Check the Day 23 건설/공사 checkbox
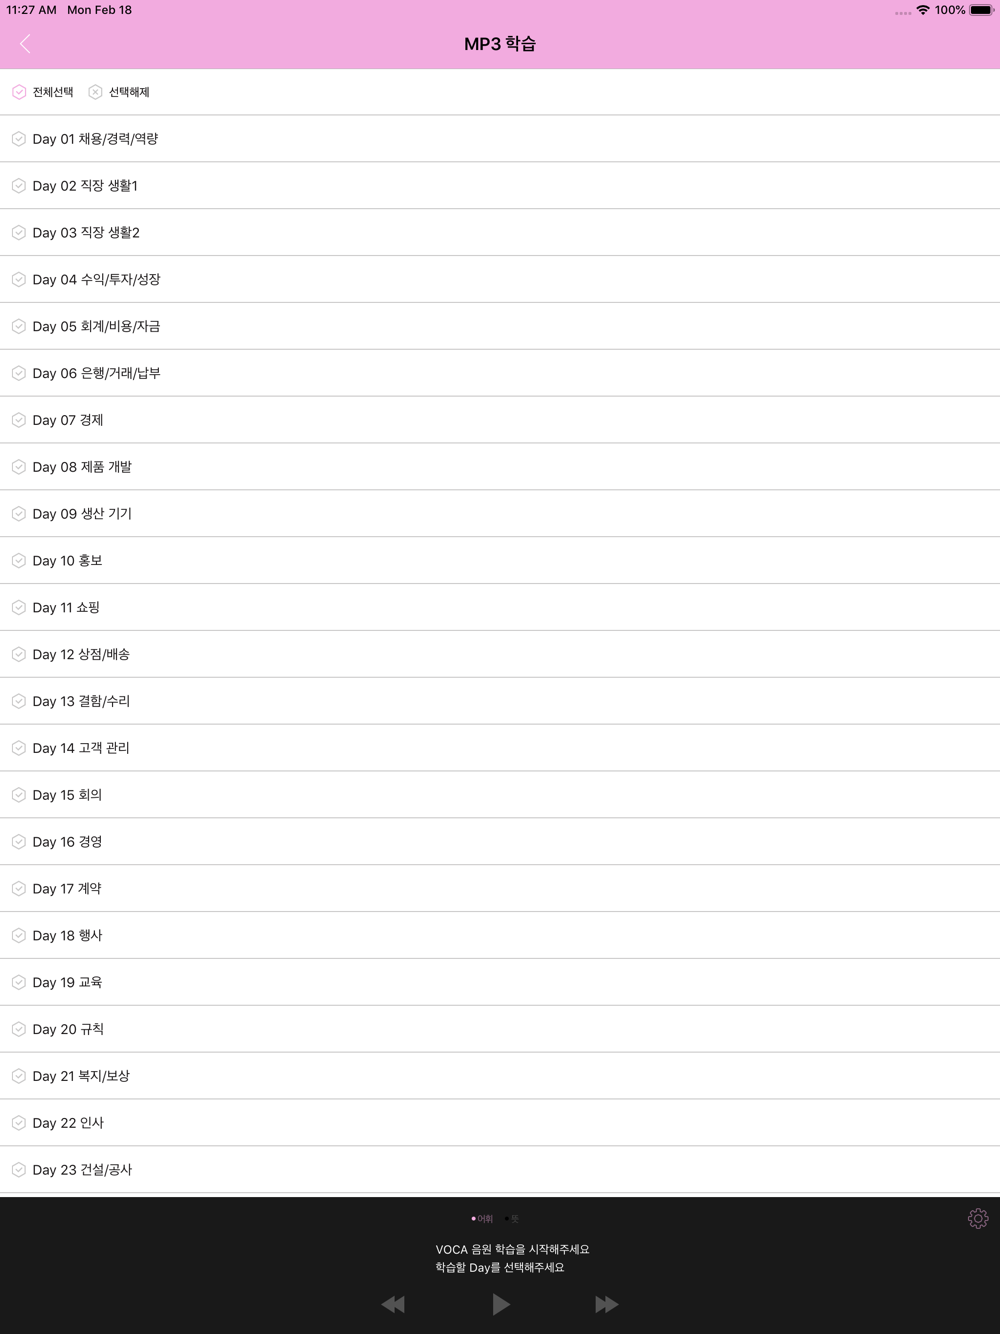This screenshot has height=1334, width=1000. point(19,1170)
